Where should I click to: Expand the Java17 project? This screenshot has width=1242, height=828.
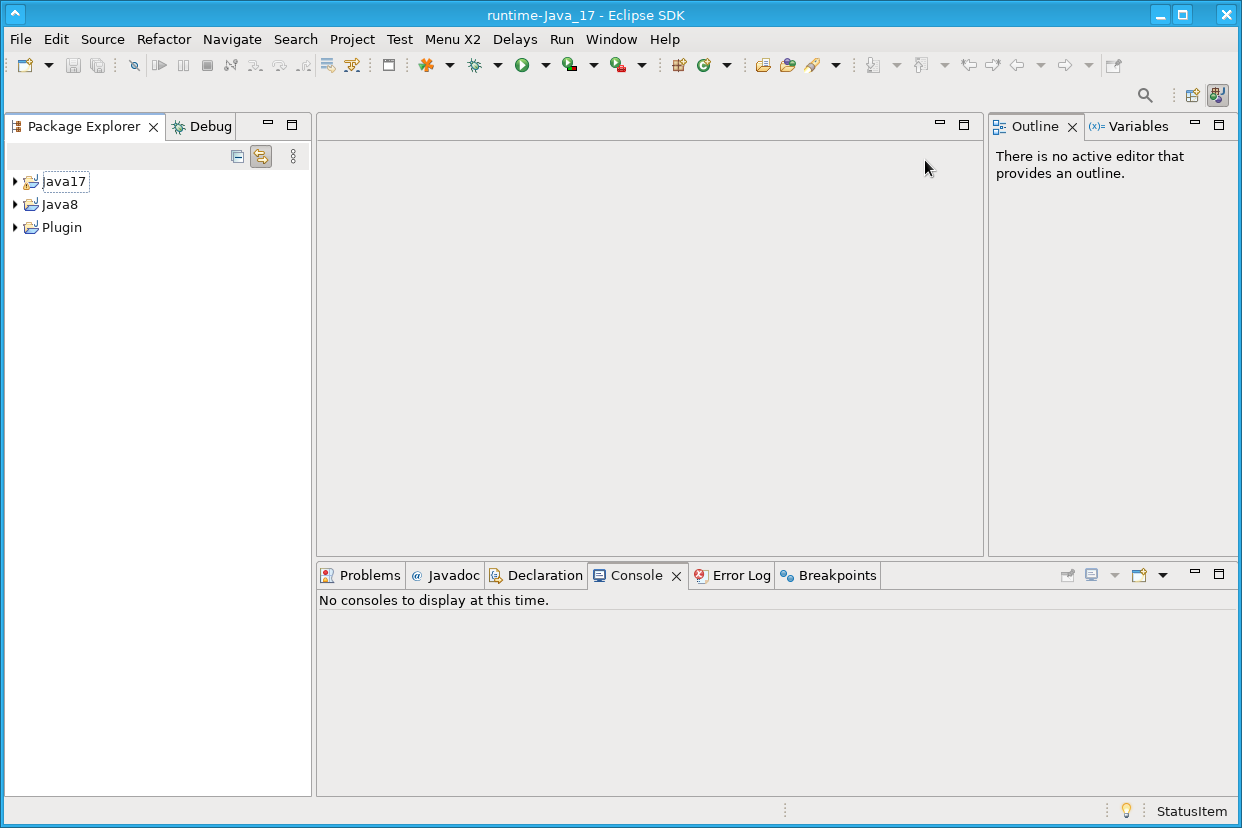click(14, 181)
